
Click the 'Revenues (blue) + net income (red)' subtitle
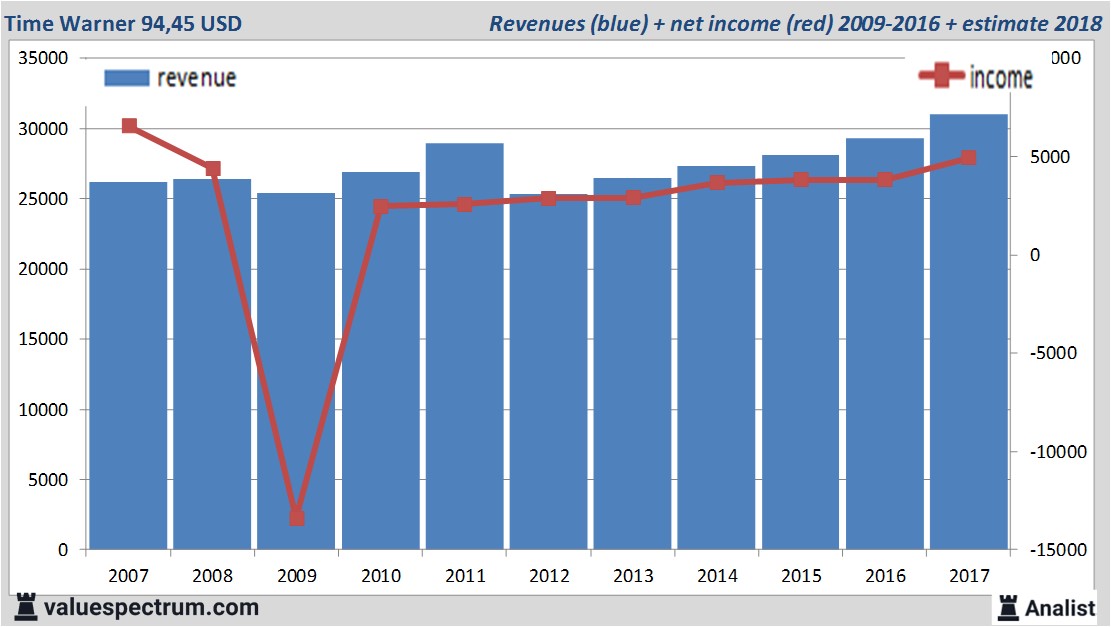click(x=660, y=23)
